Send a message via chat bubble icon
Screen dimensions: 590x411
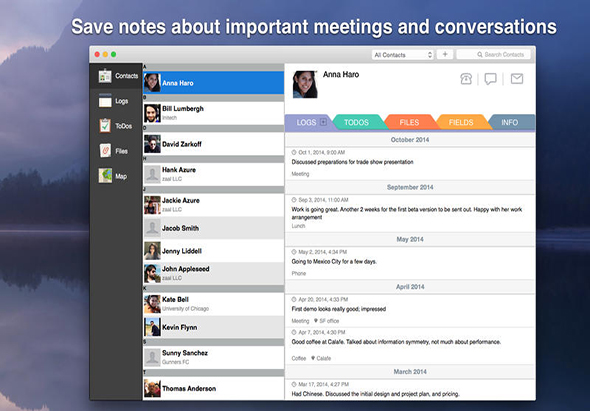(490, 79)
